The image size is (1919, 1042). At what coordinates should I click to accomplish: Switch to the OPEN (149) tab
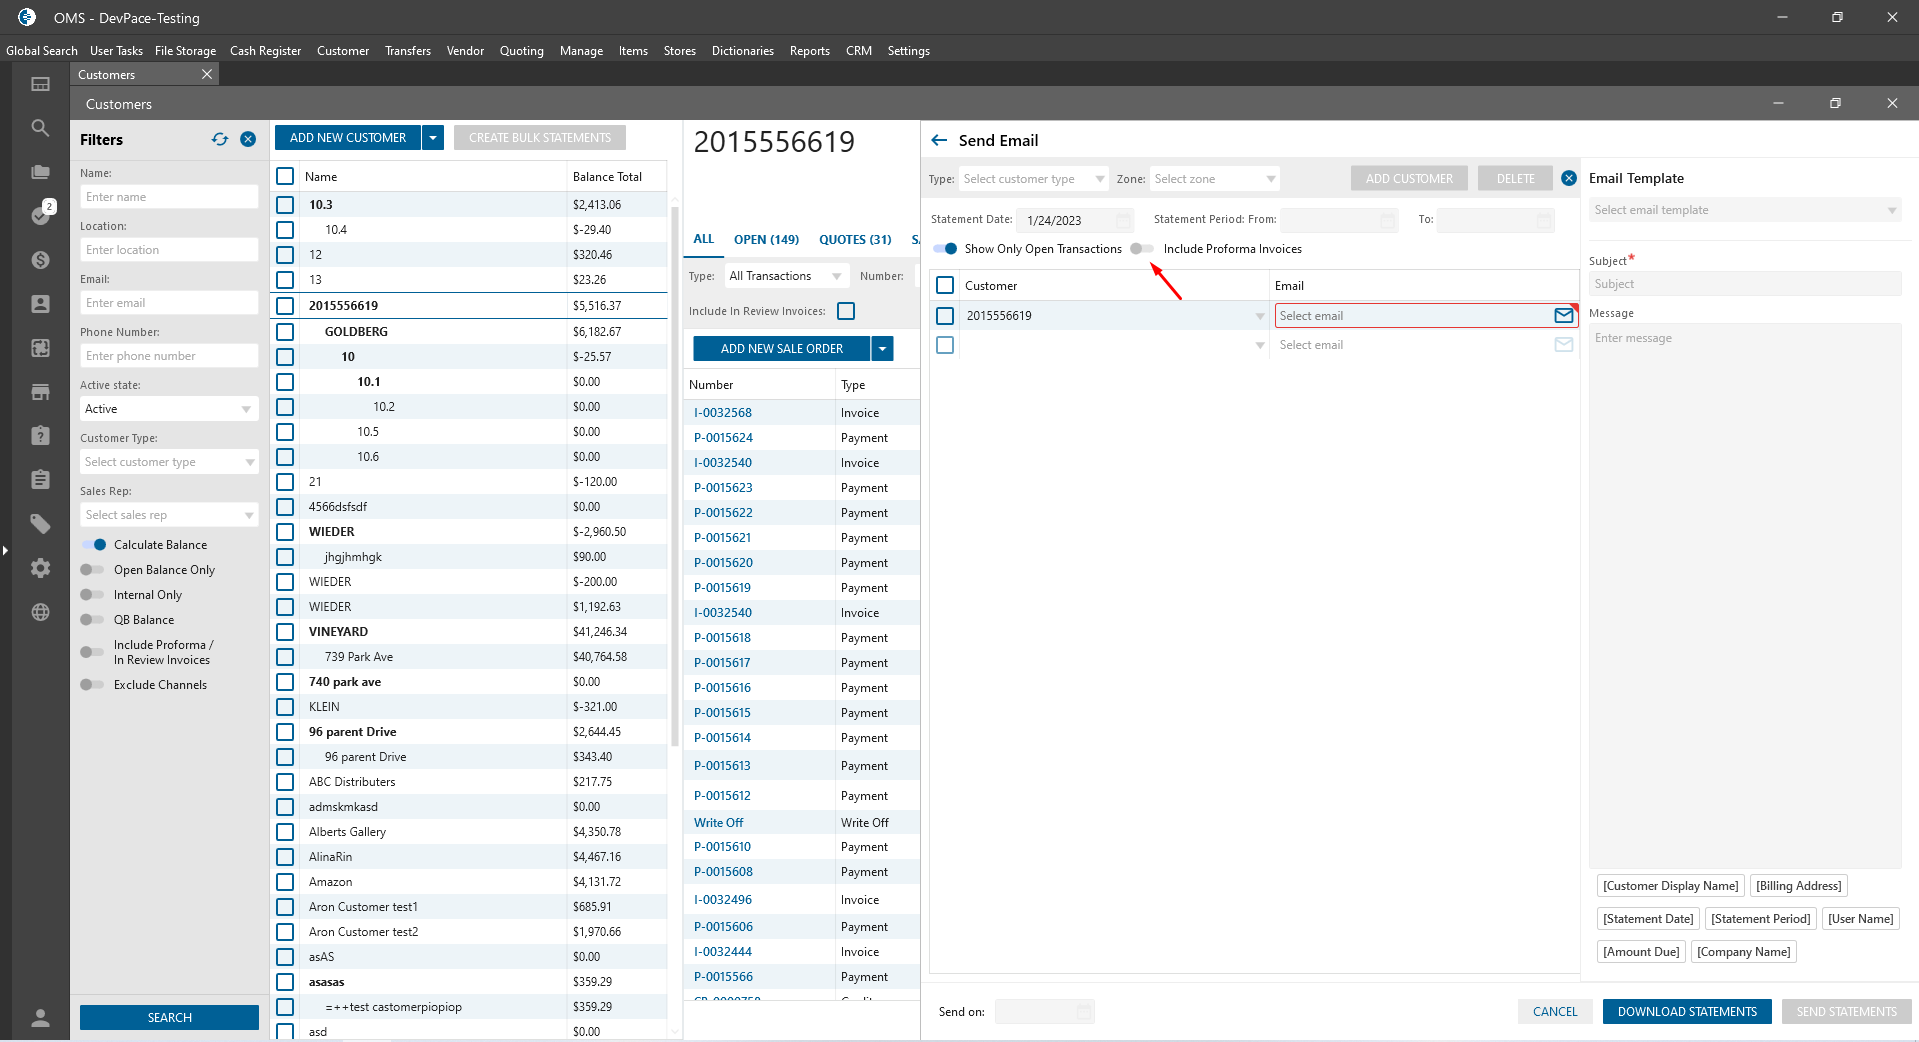[x=766, y=240]
